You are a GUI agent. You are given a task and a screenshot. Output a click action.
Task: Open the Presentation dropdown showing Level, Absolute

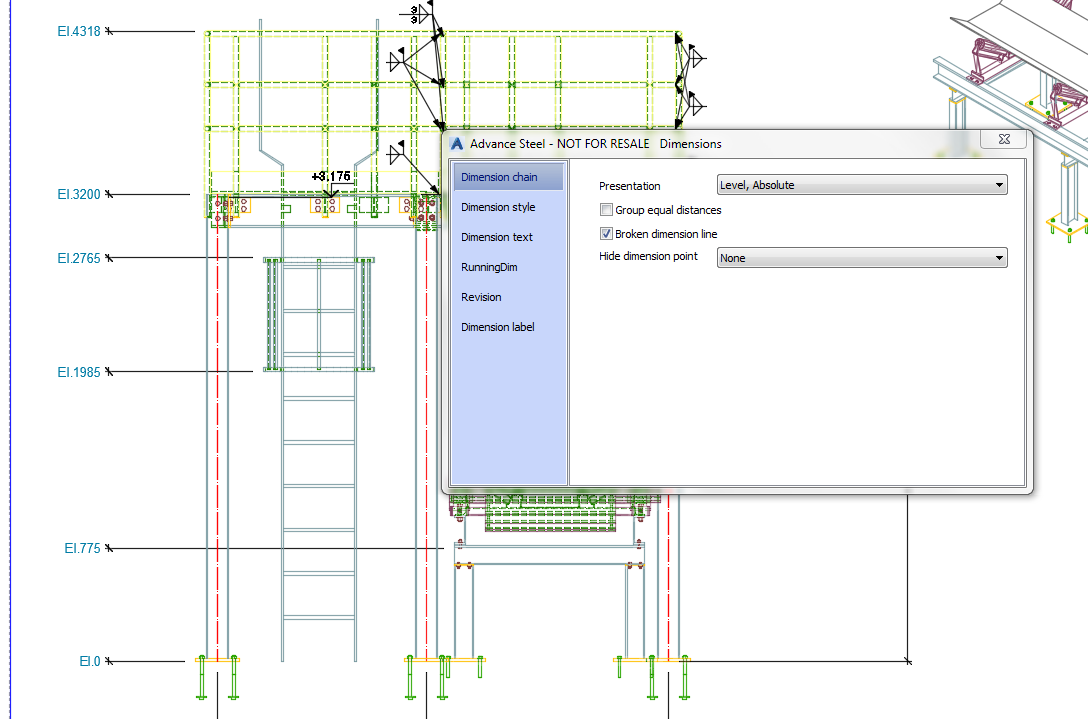point(860,185)
